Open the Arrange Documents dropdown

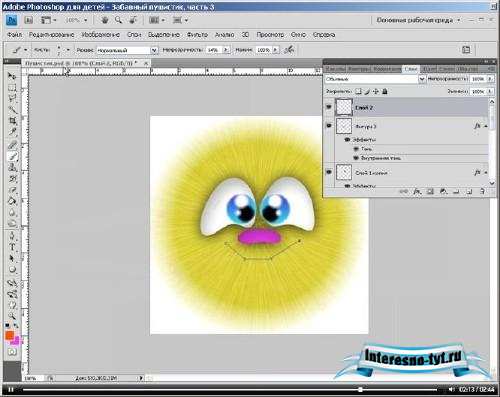tap(157, 20)
